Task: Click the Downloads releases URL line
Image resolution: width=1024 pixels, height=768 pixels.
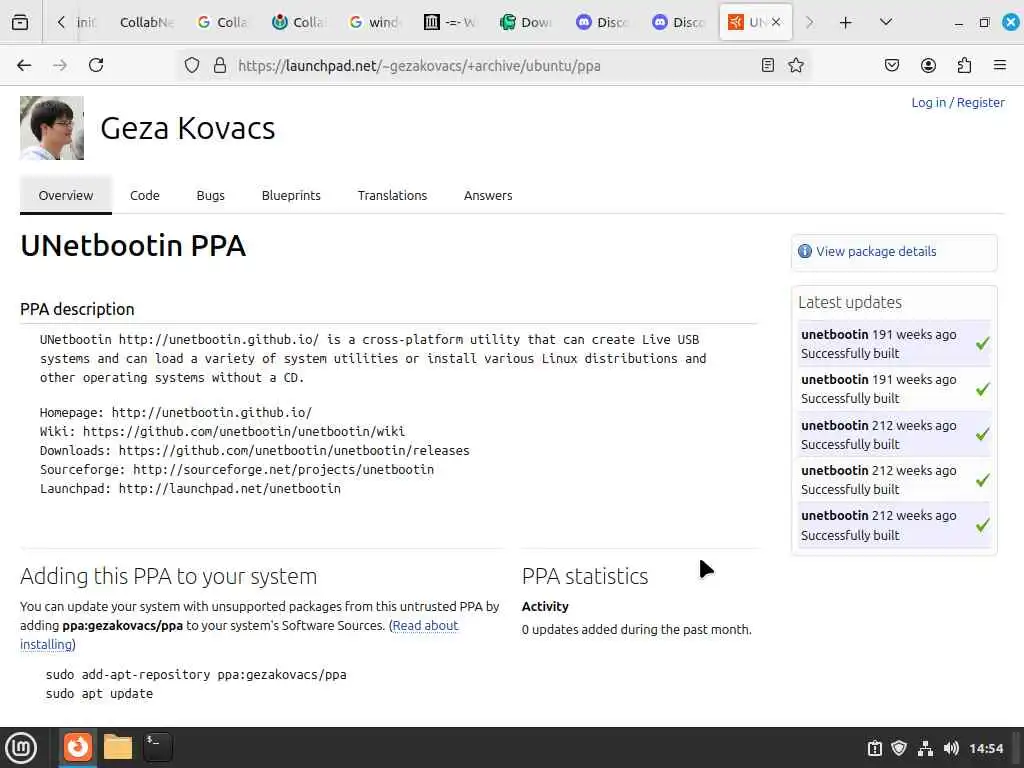Action: point(254,451)
